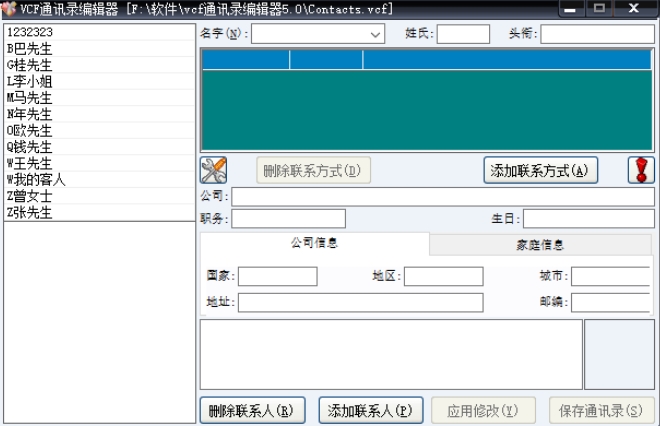This screenshot has width=660, height=426.
Task: Click the 删除联系人(R) button
Action: pyautogui.click(x=253, y=410)
